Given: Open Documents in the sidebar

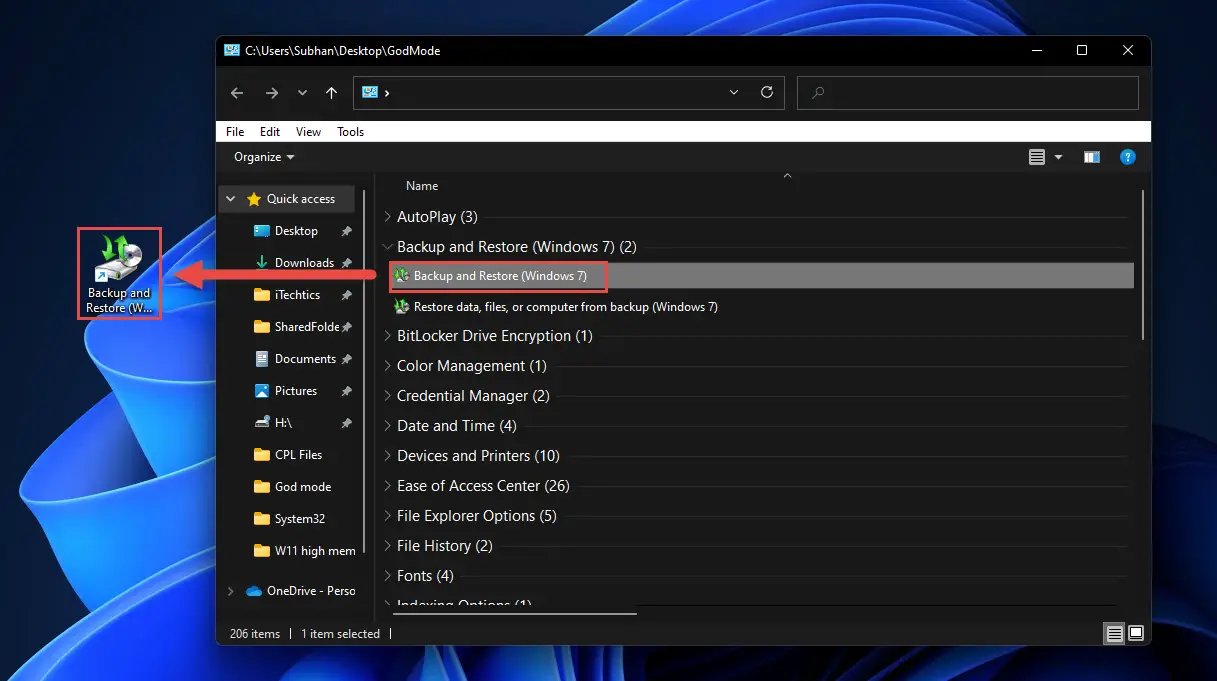Looking at the screenshot, I should pyautogui.click(x=304, y=359).
